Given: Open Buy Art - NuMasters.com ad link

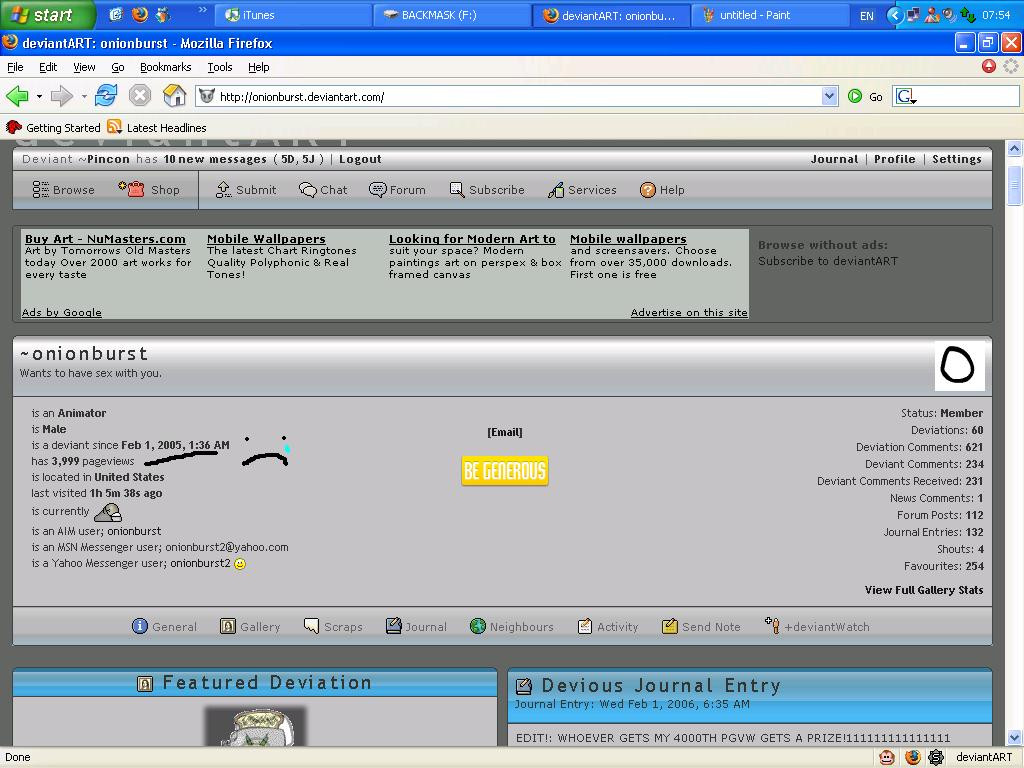Looking at the screenshot, I should pos(105,239).
